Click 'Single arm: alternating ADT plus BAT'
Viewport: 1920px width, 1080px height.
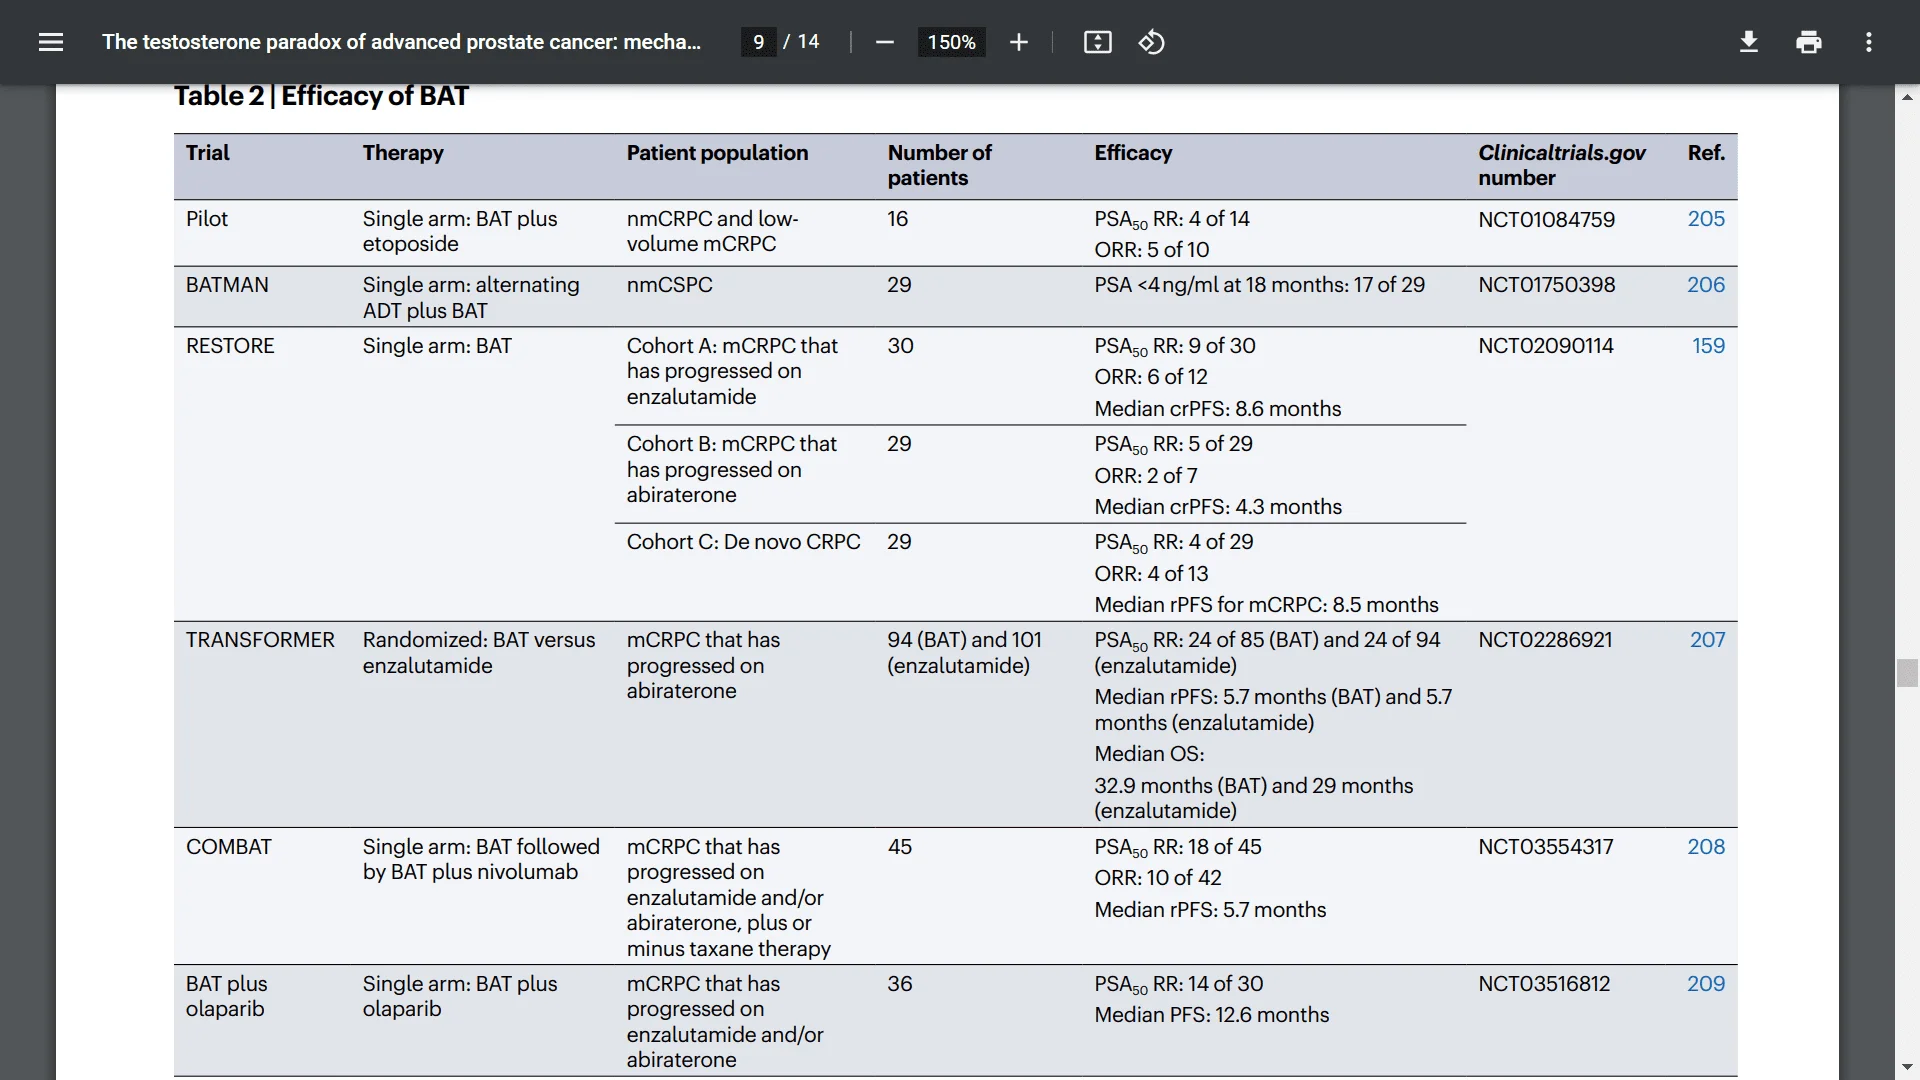[x=471, y=298]
